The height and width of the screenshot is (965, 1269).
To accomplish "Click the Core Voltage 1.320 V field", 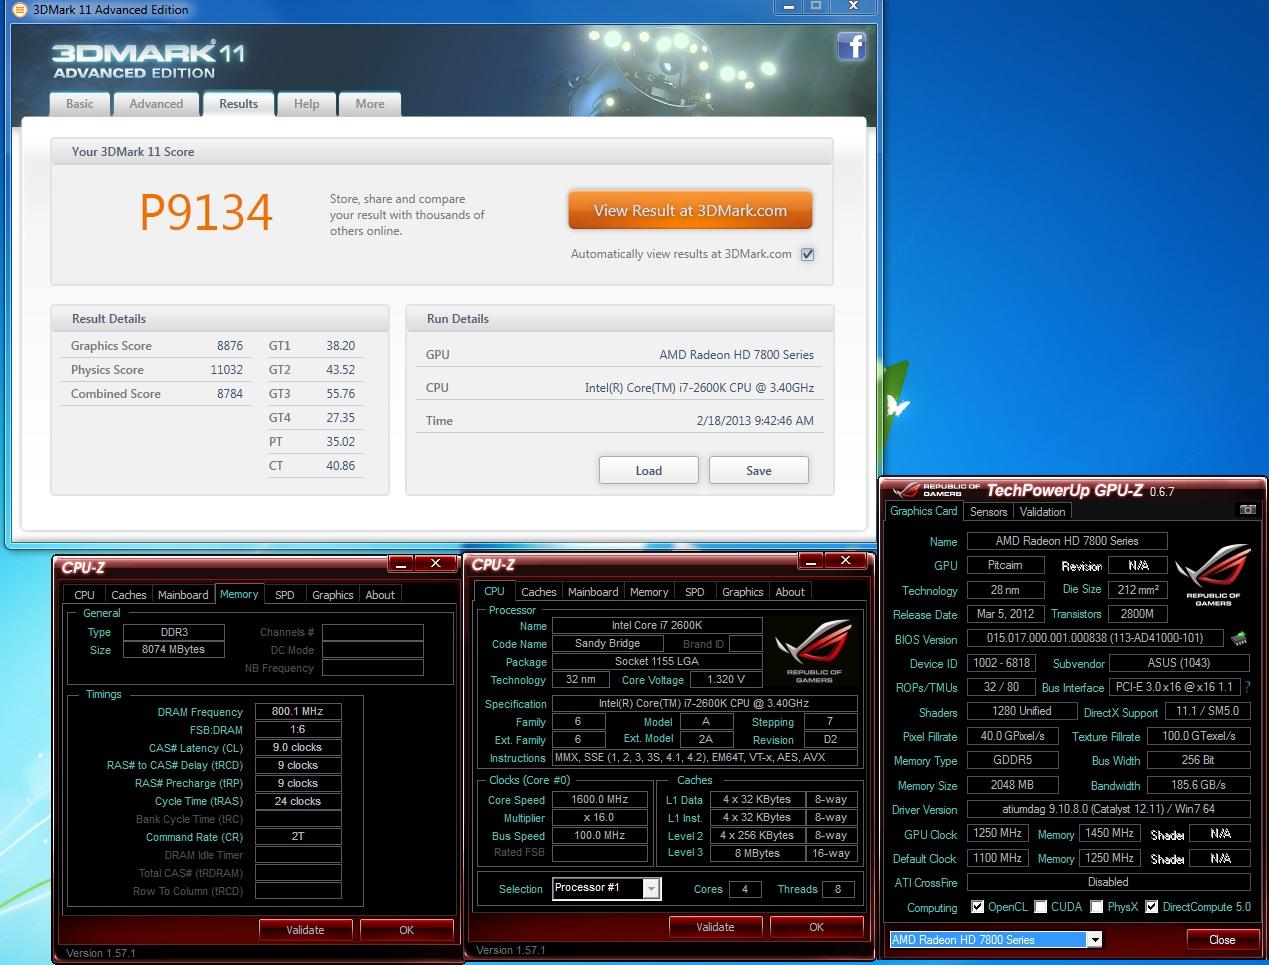I will tap(726, 680).
